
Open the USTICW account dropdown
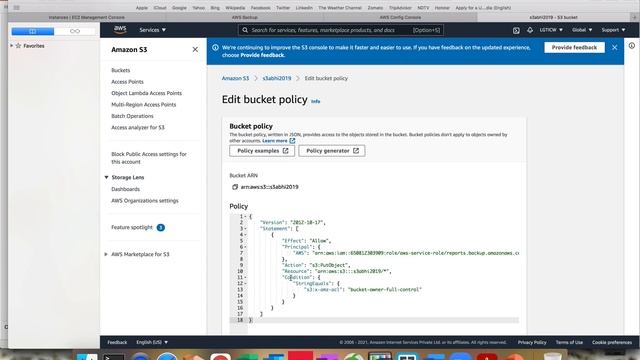point(551,30)
